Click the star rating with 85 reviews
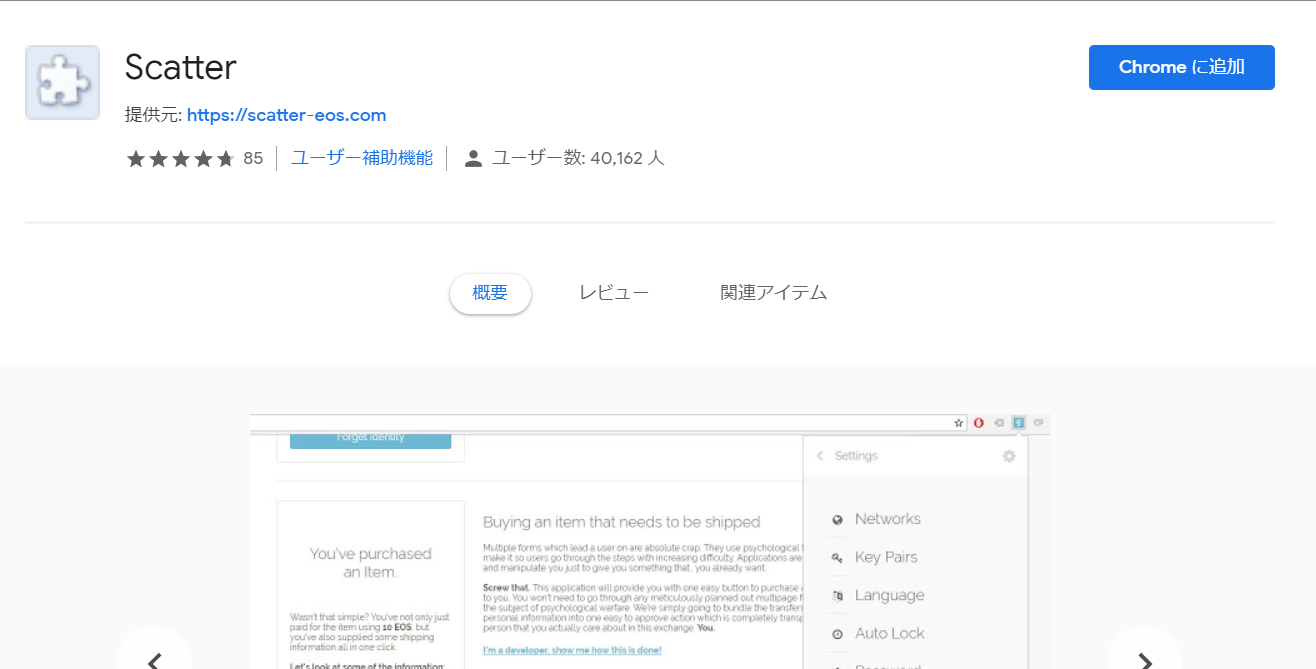Viewport: 1316px width, 669px height. point(194,158)
